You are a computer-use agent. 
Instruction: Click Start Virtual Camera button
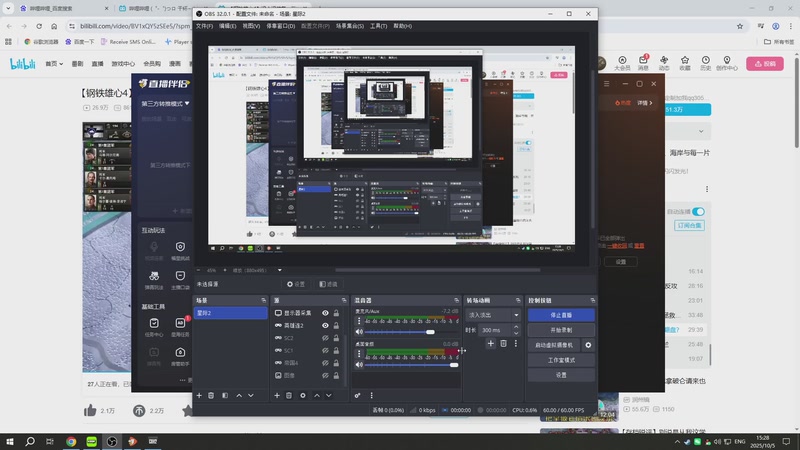[554, 345]
